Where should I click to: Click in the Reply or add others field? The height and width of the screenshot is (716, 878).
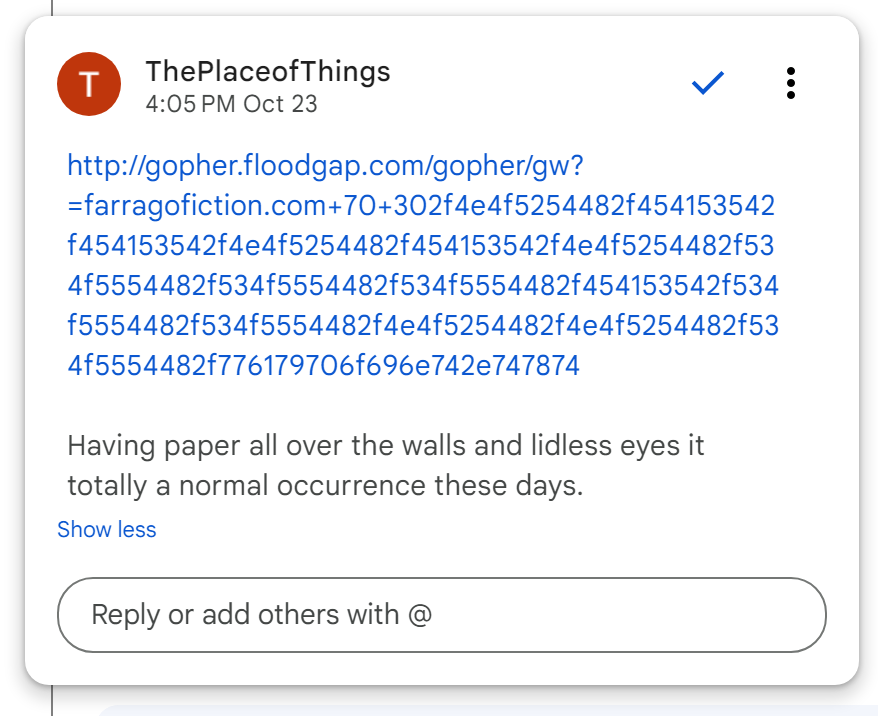point(441,614)
